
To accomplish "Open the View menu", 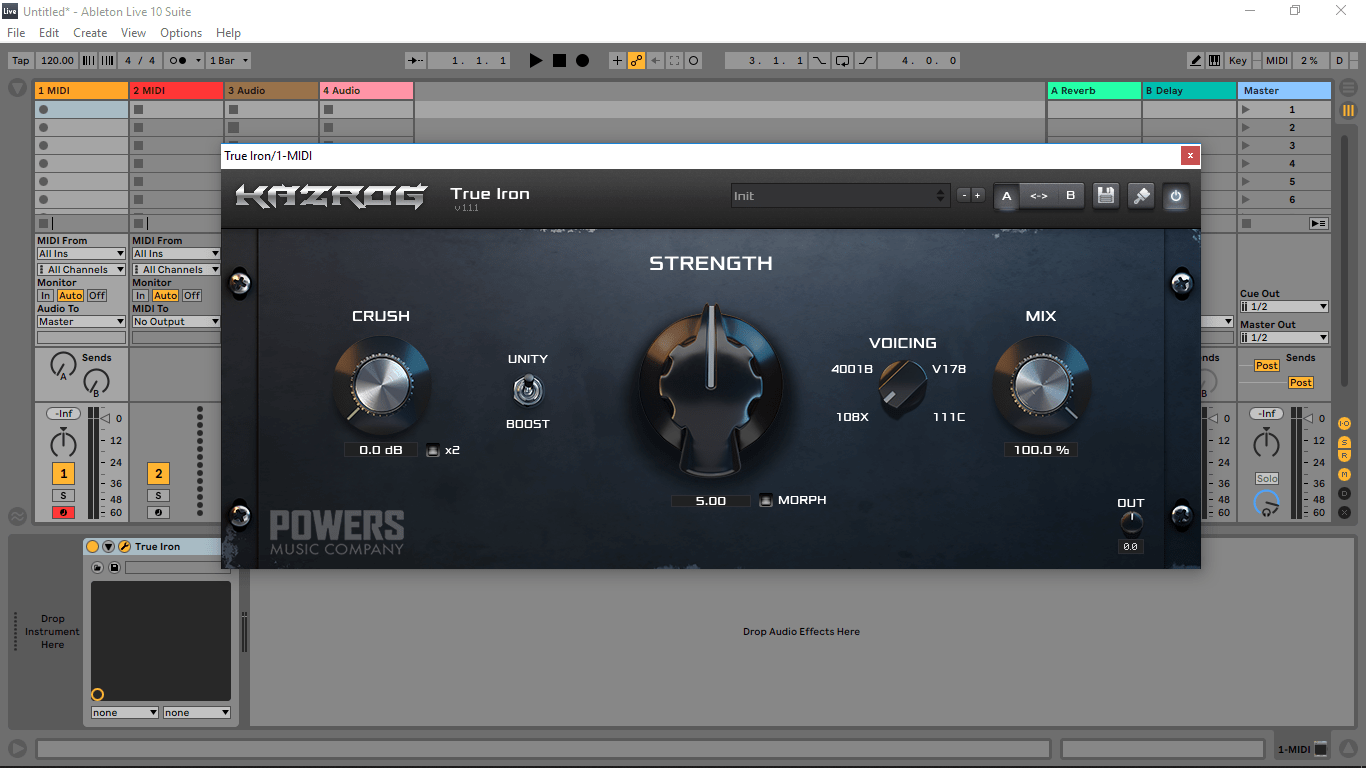I will pos(133,33).
